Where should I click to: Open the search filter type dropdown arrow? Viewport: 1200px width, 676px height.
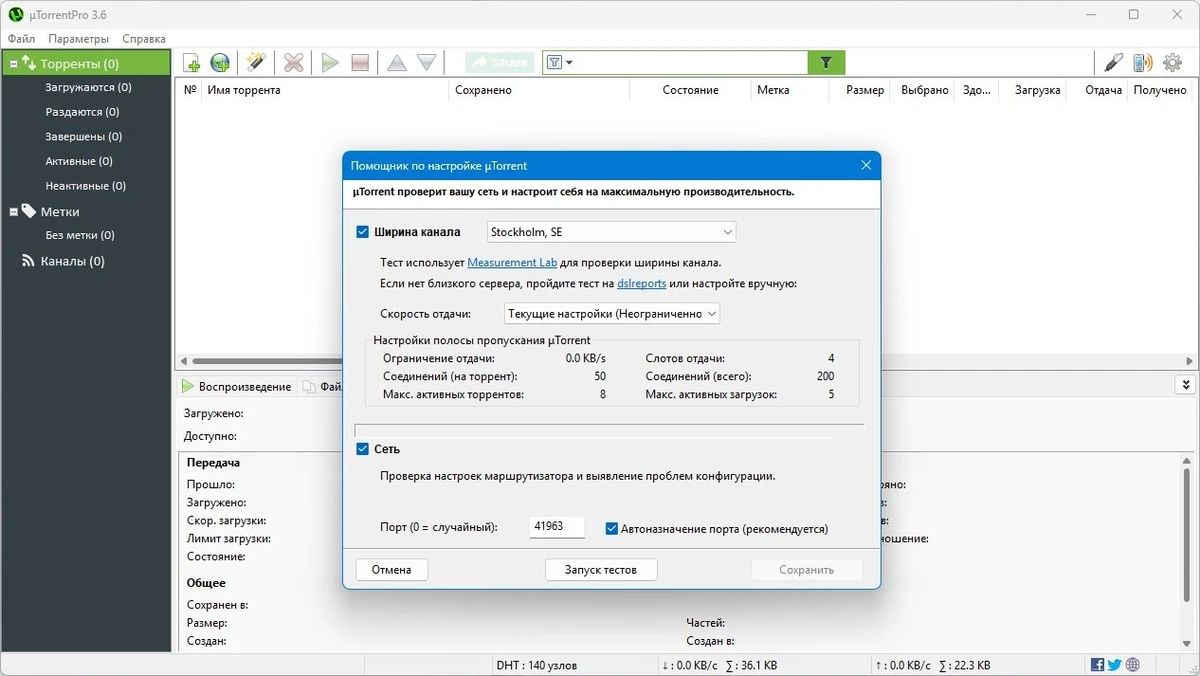coord(569,63)
